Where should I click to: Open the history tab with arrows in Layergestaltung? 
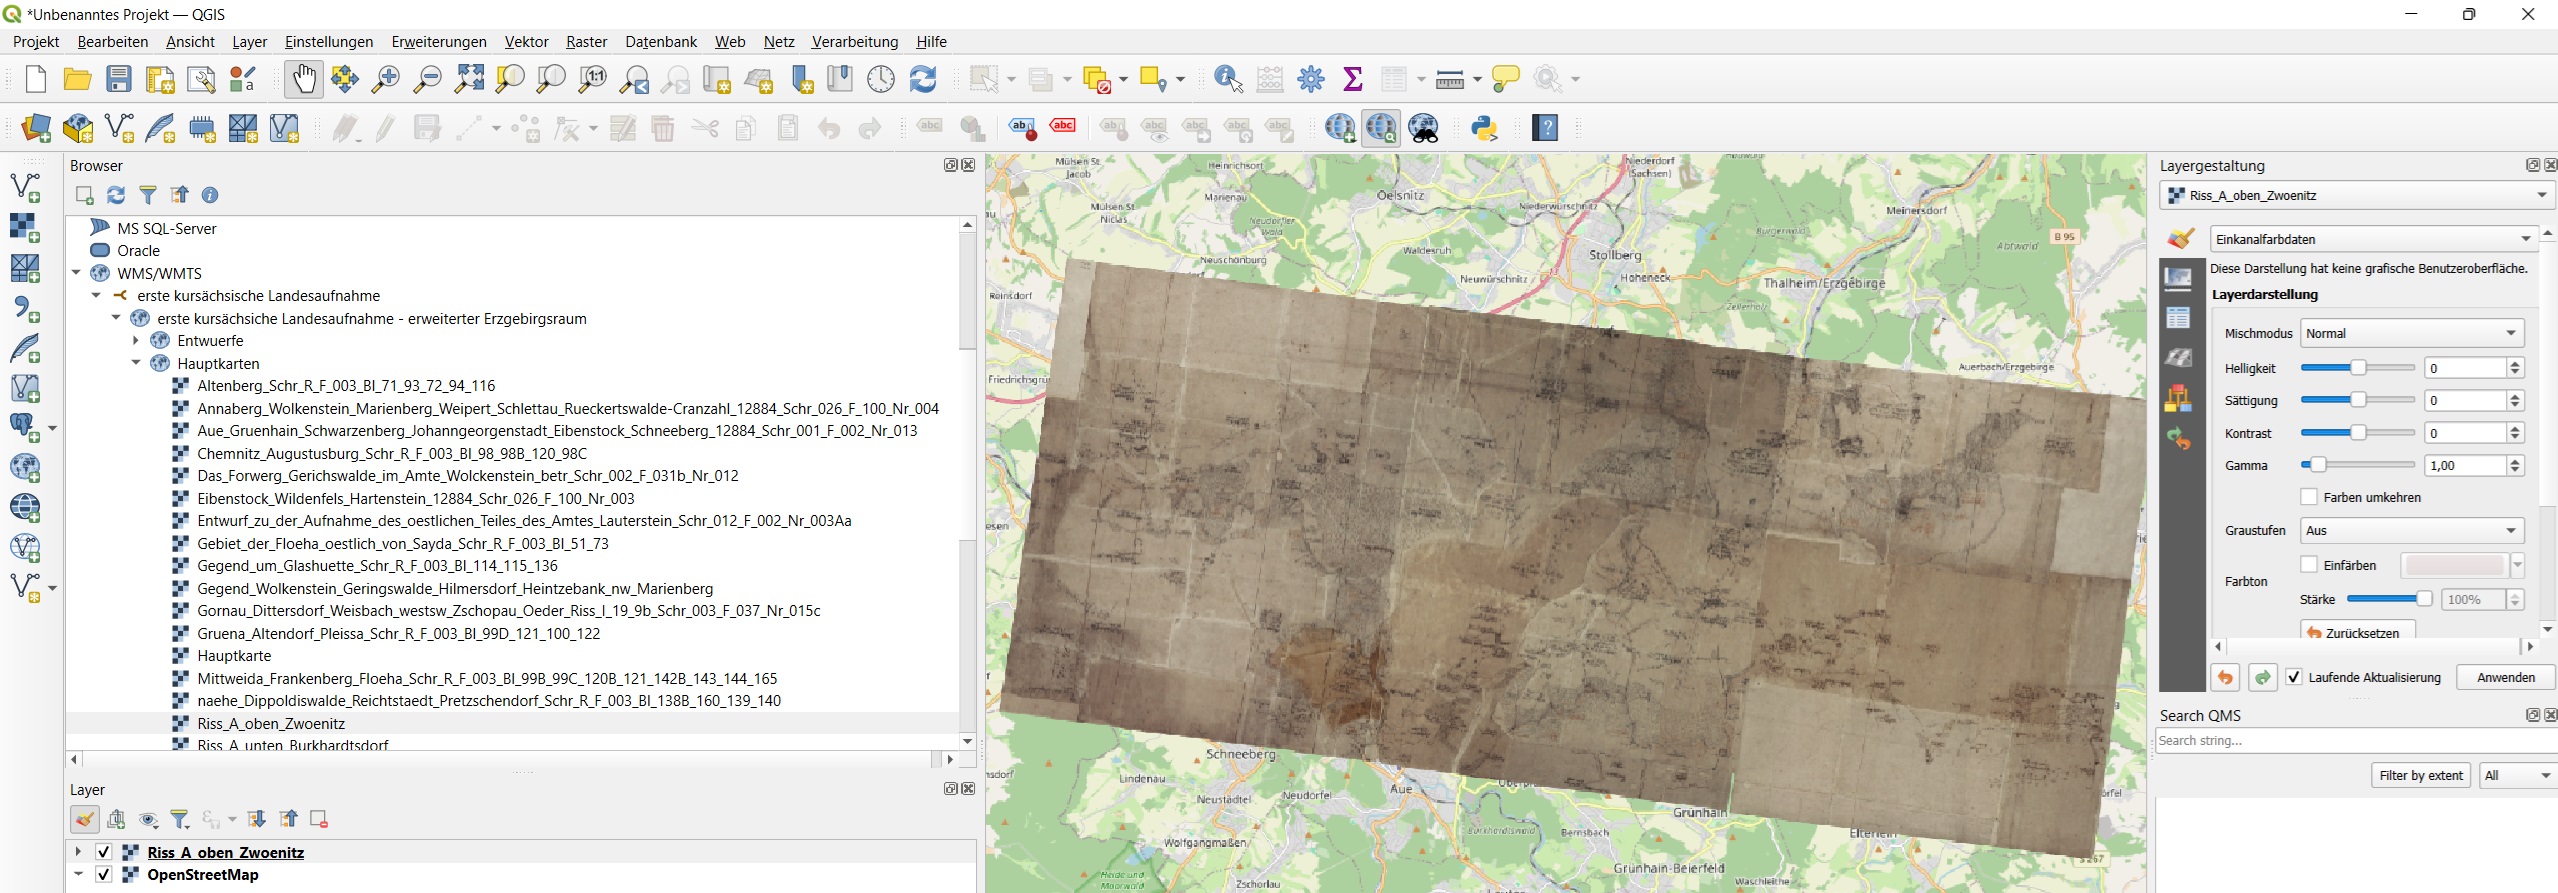coord(2178,438)
